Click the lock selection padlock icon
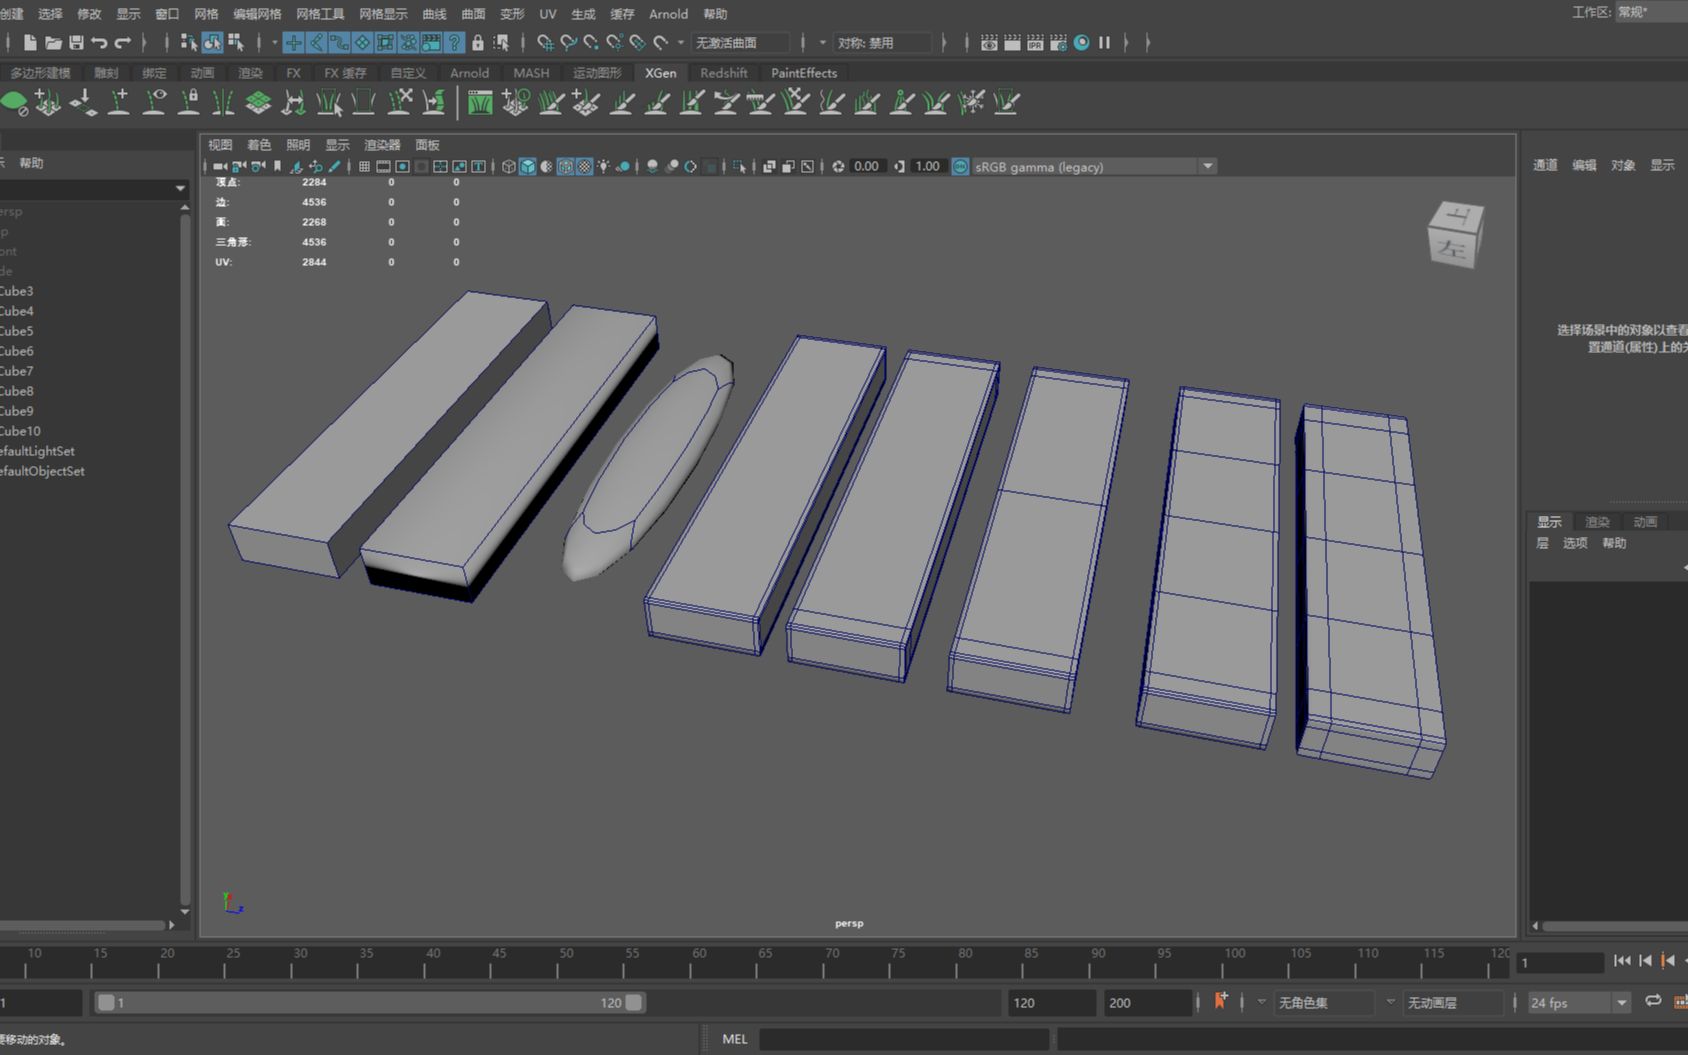Screen dimensions: 1688x1055 (478, 43)
